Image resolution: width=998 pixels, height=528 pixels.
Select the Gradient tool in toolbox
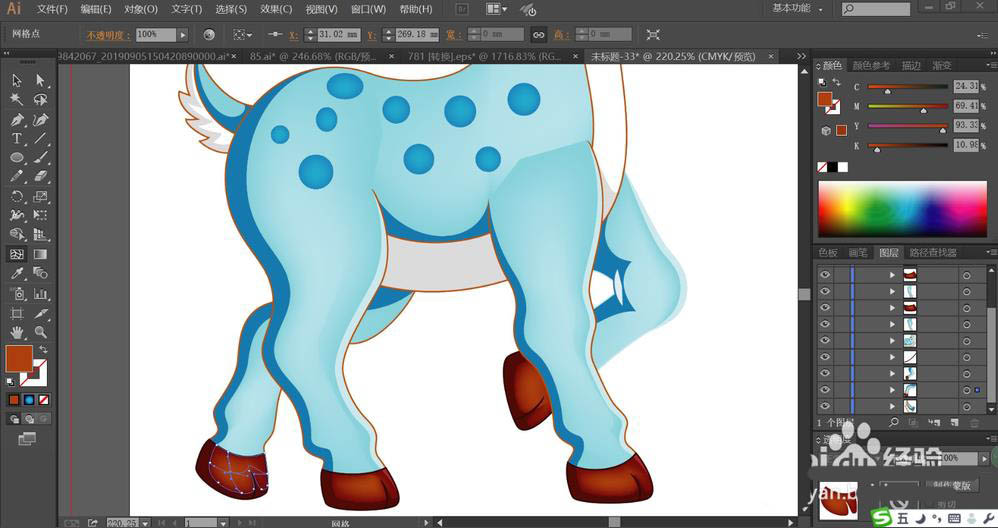click(x=40, y=254)
